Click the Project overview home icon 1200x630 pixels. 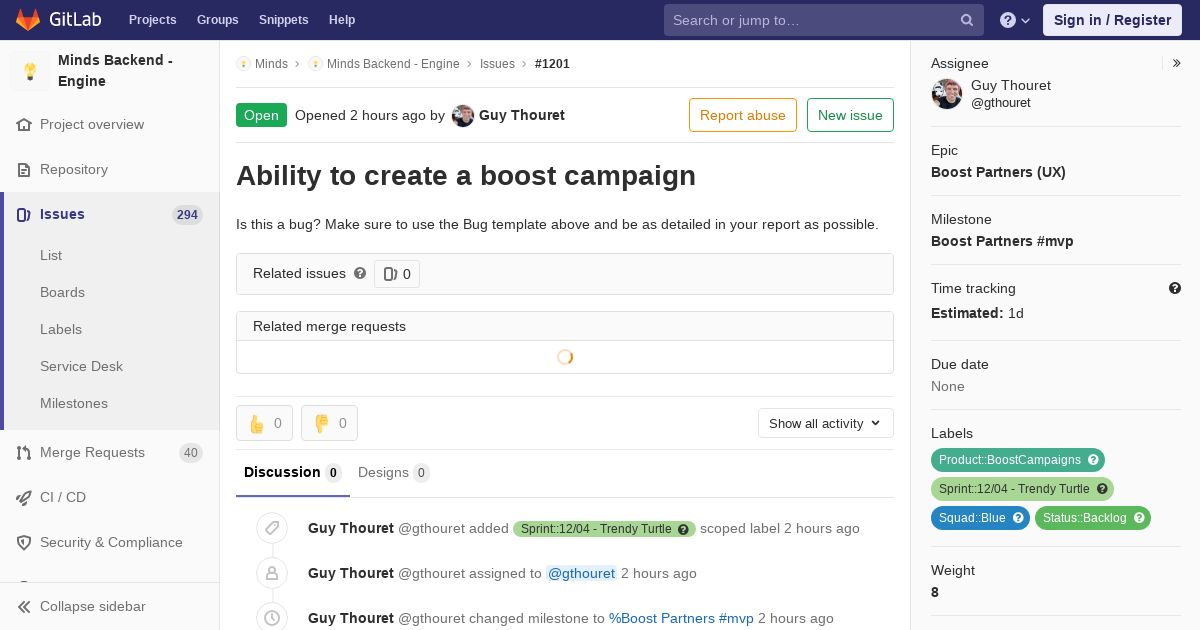click(24, 125)
